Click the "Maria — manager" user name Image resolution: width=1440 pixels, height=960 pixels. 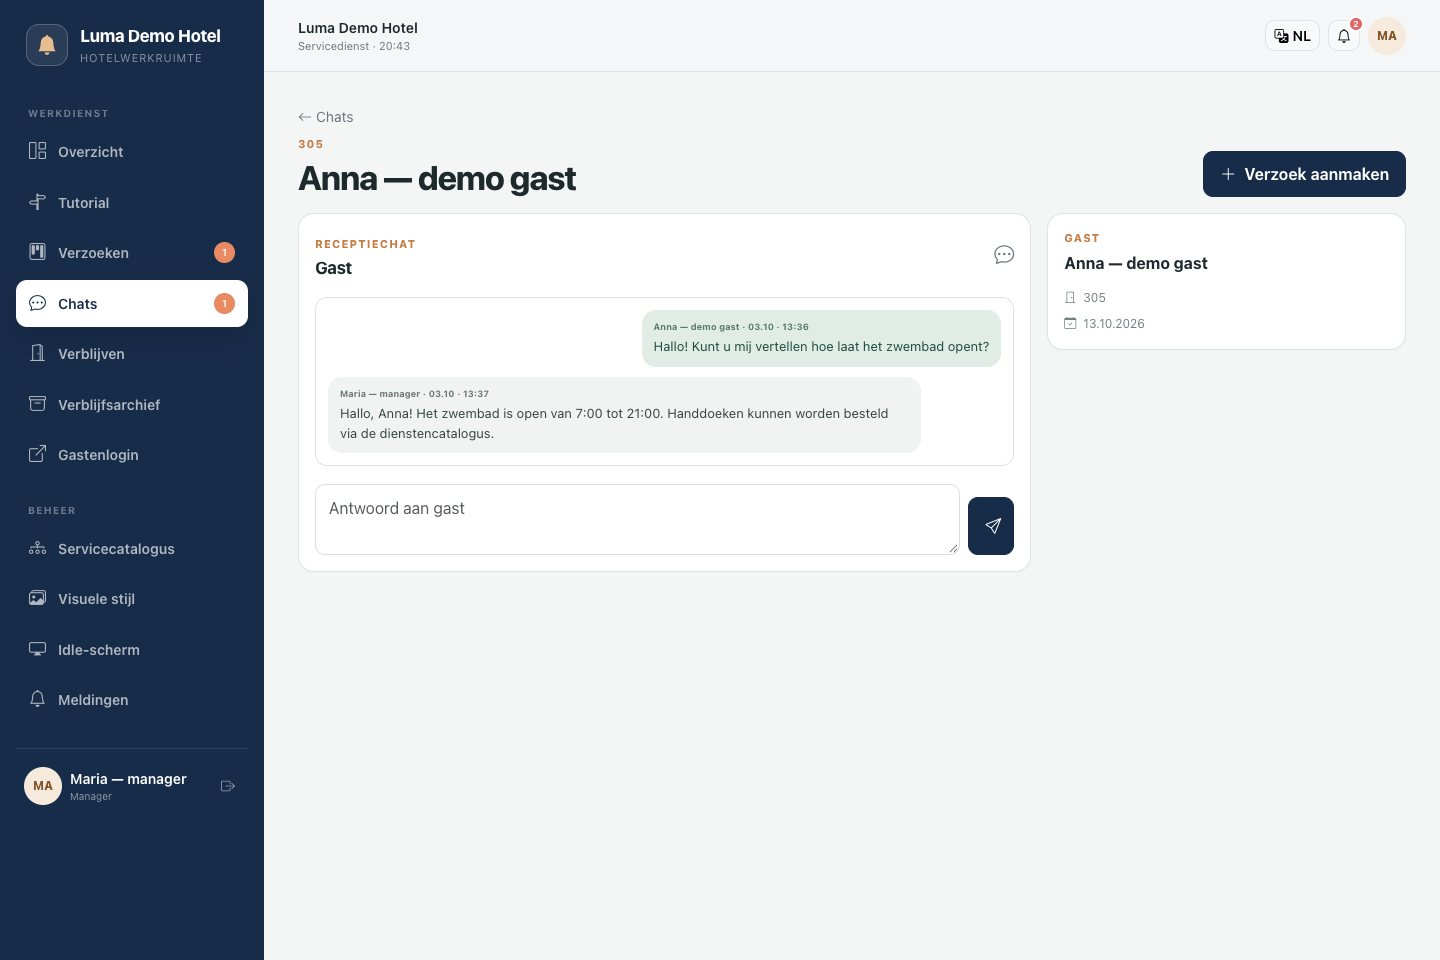(128, 779)
